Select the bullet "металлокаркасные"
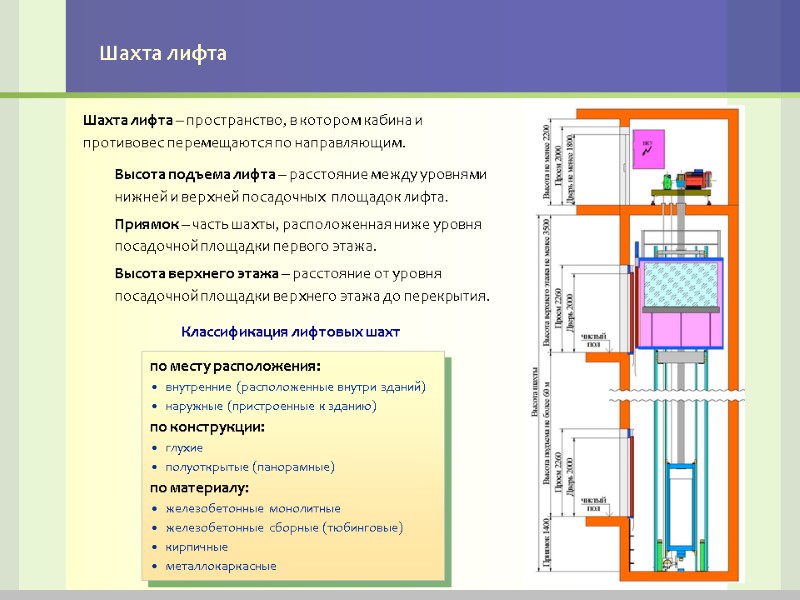 (220, 566)
